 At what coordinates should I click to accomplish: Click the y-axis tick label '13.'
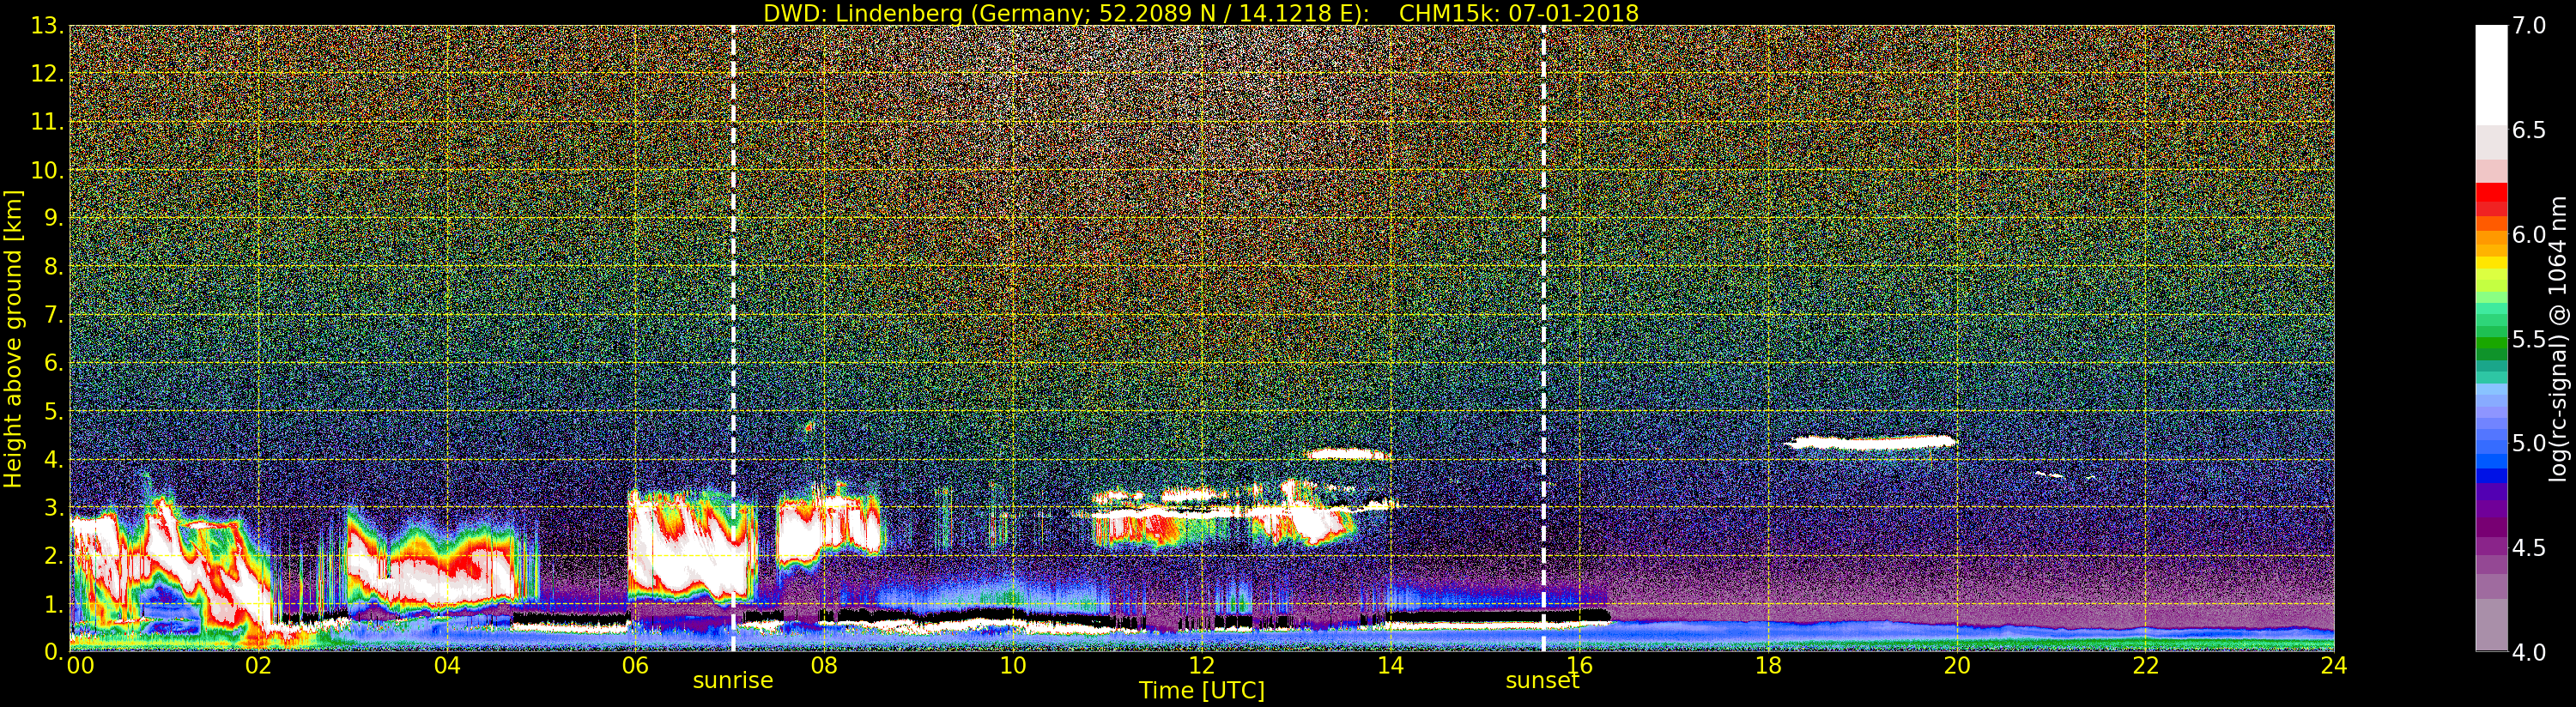pos(47,26)
